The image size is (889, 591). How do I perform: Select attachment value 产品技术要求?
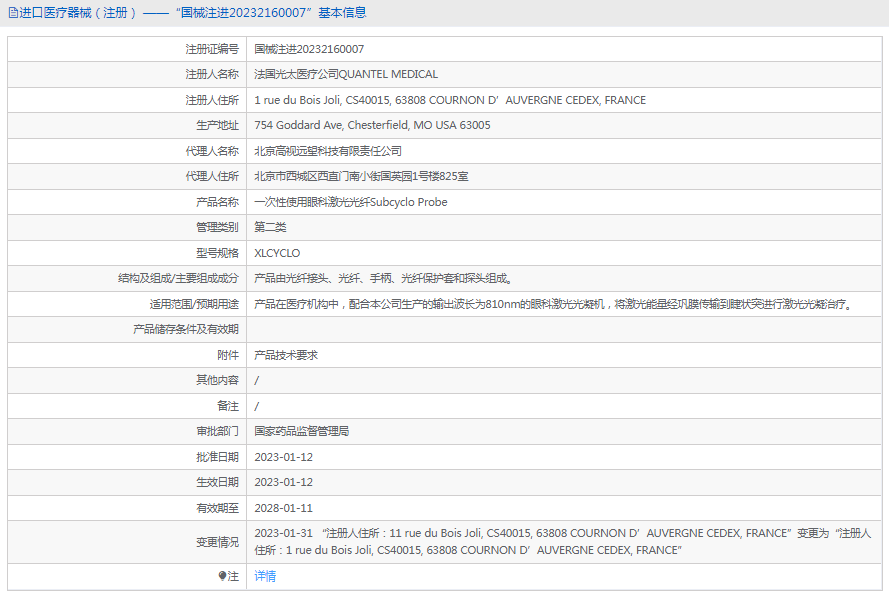(x=286, y=355)
